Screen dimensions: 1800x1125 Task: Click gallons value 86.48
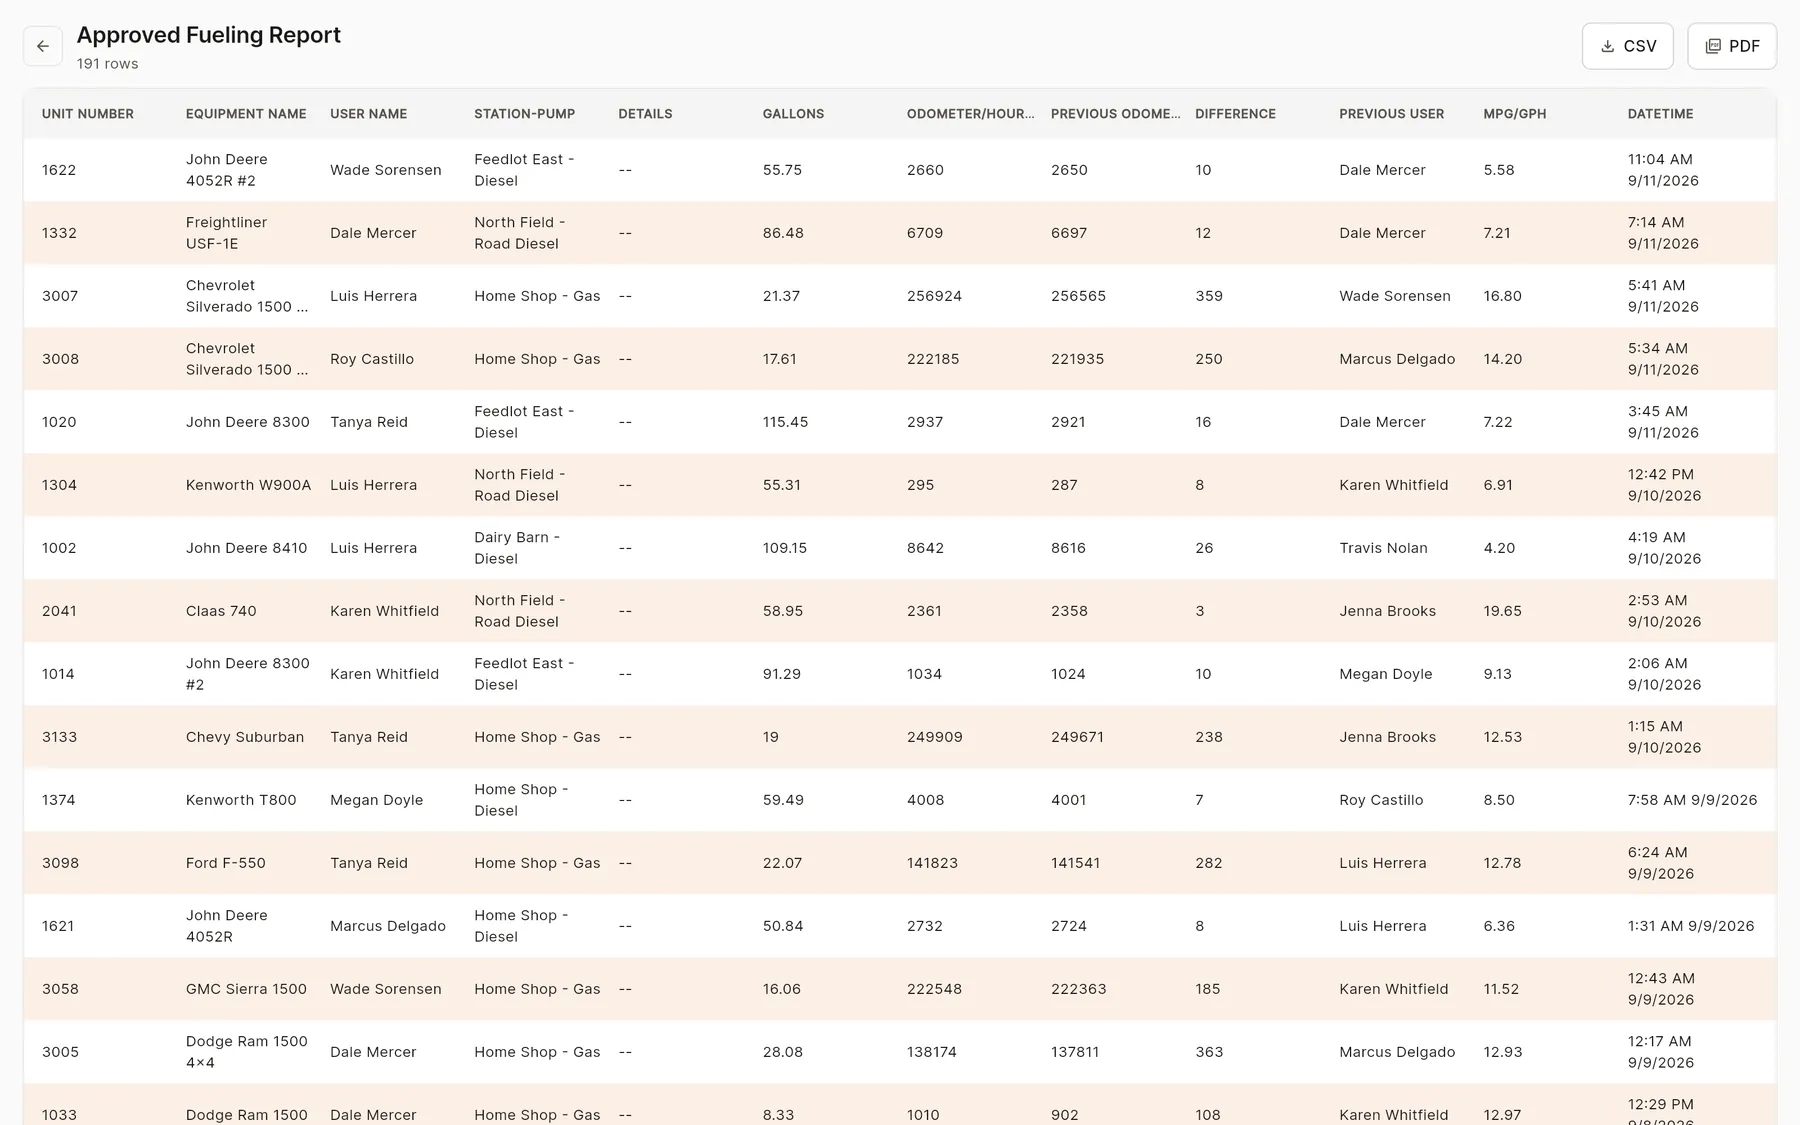click(783, 233)
